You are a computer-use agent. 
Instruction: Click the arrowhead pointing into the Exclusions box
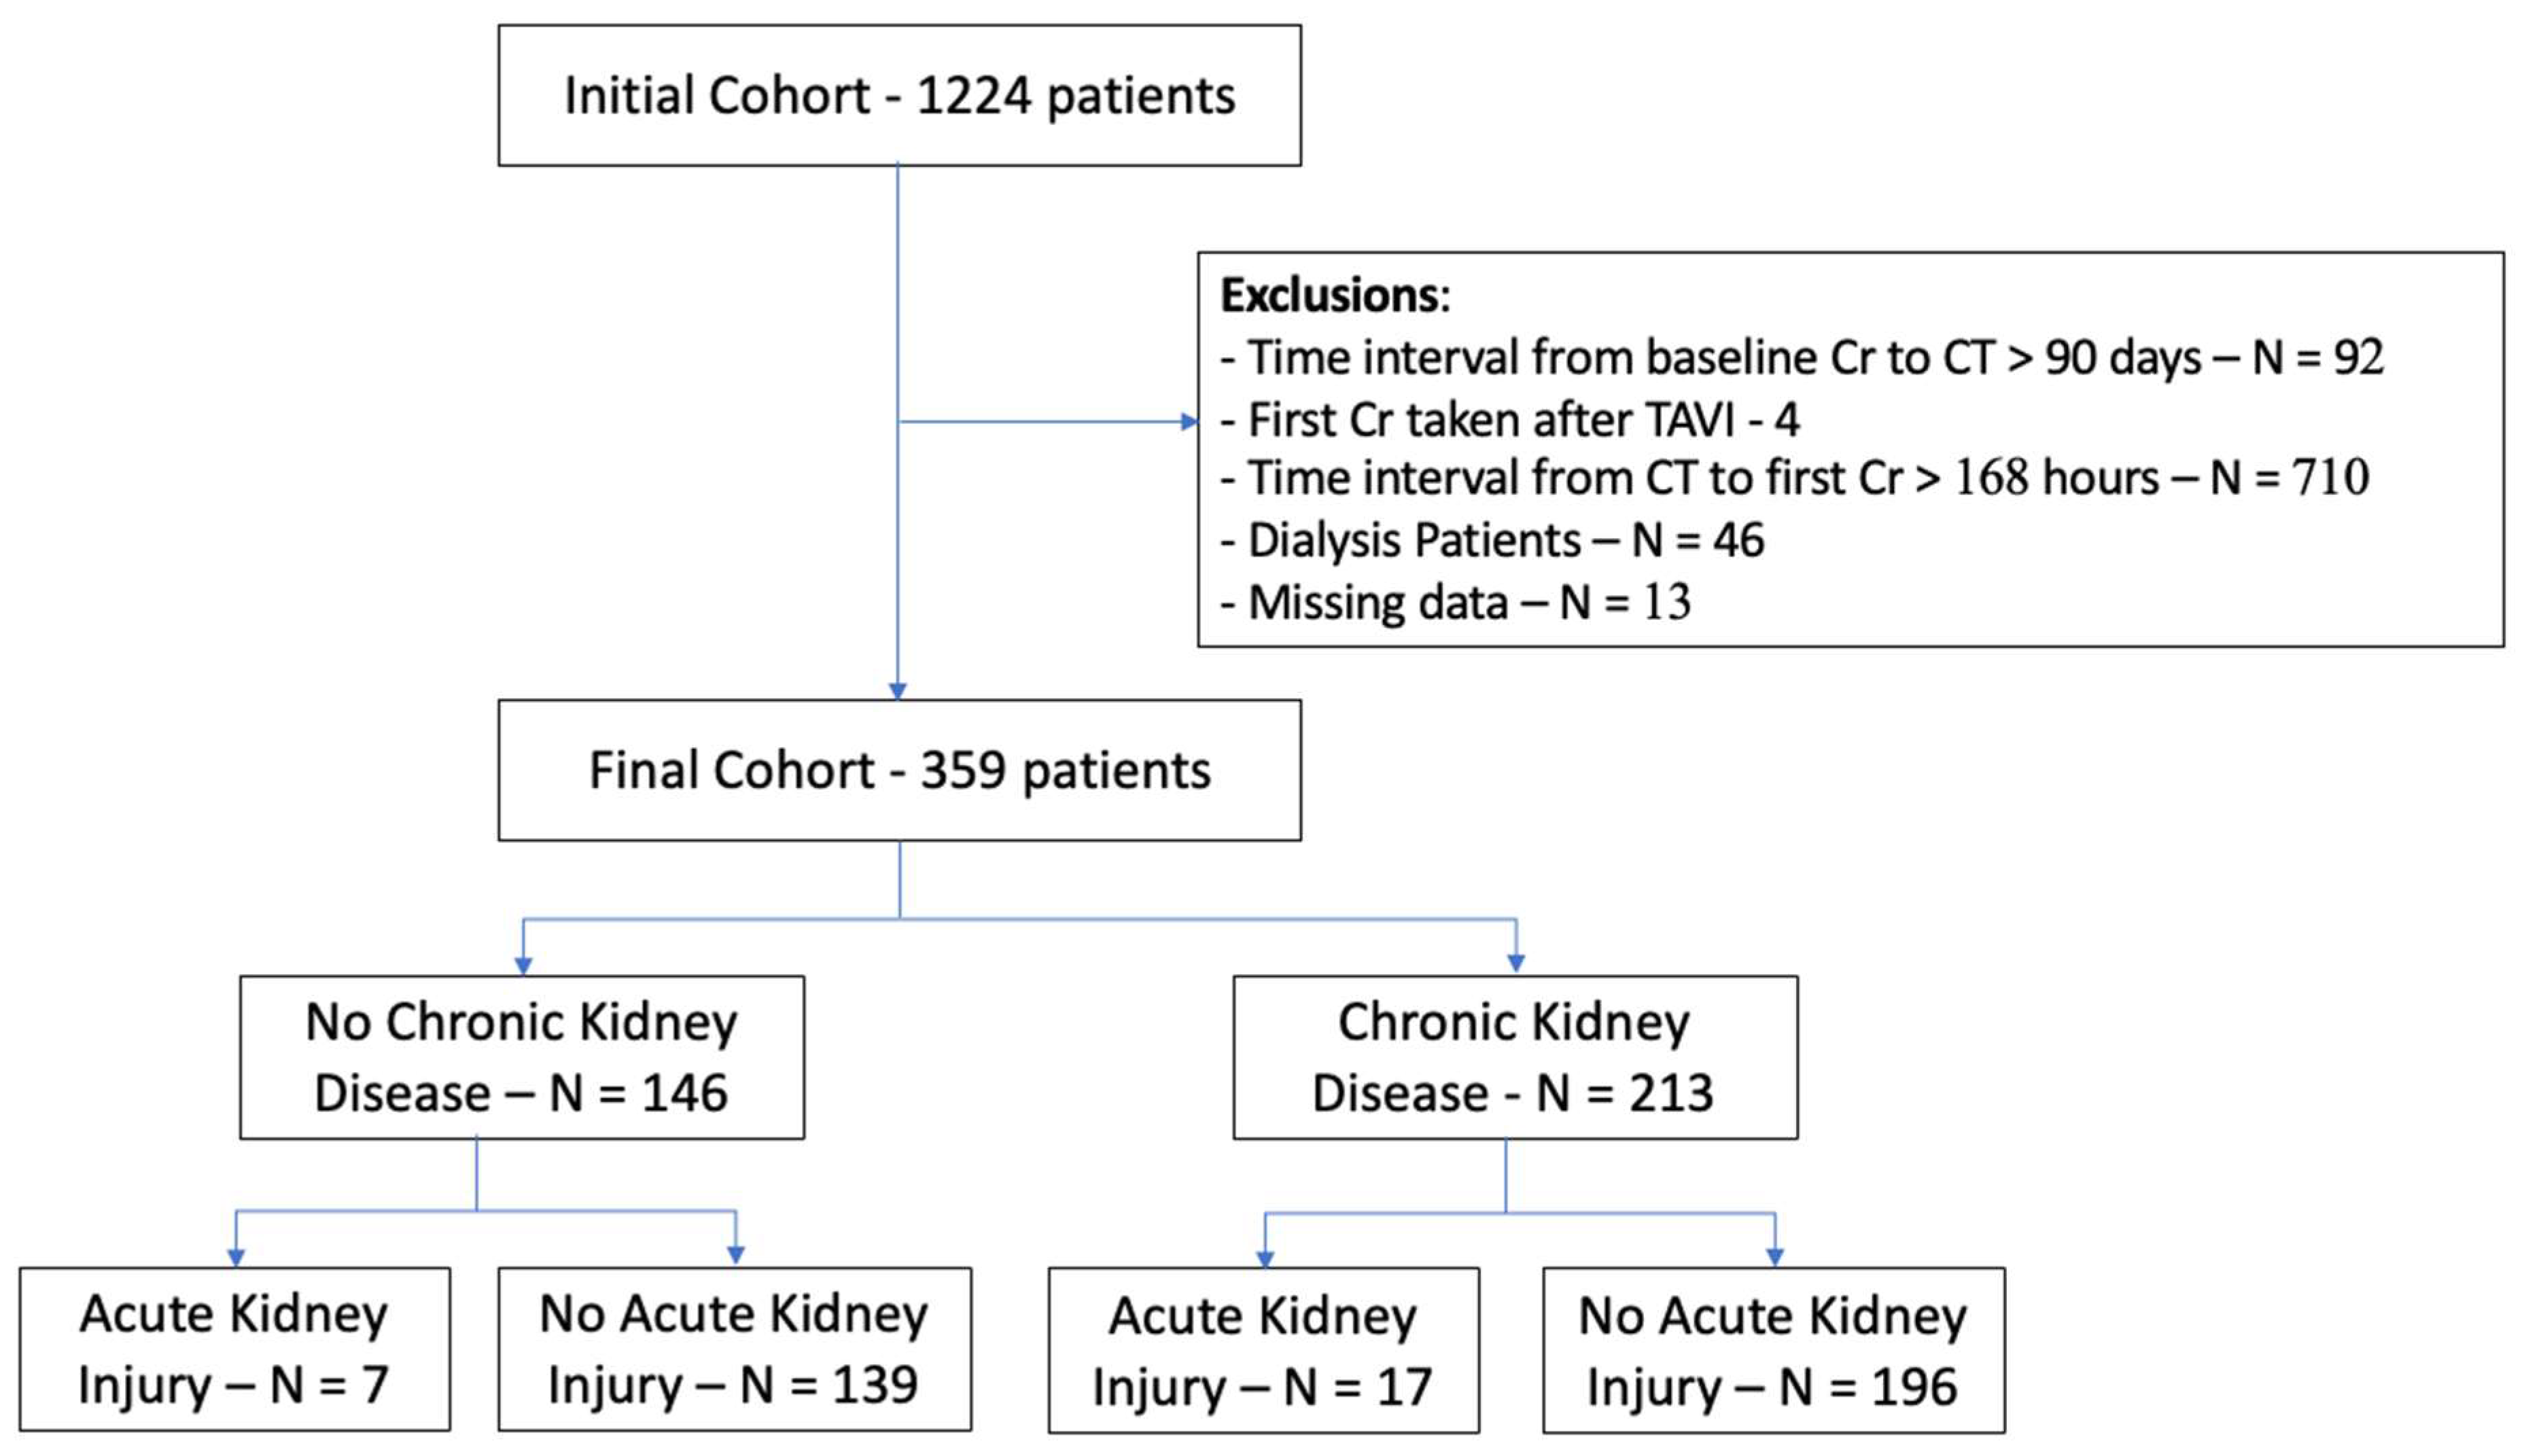coord(1188,422)
